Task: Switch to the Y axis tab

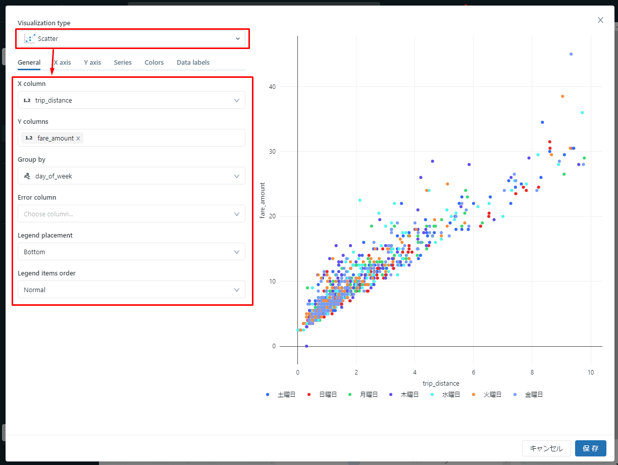Action: 92,62
